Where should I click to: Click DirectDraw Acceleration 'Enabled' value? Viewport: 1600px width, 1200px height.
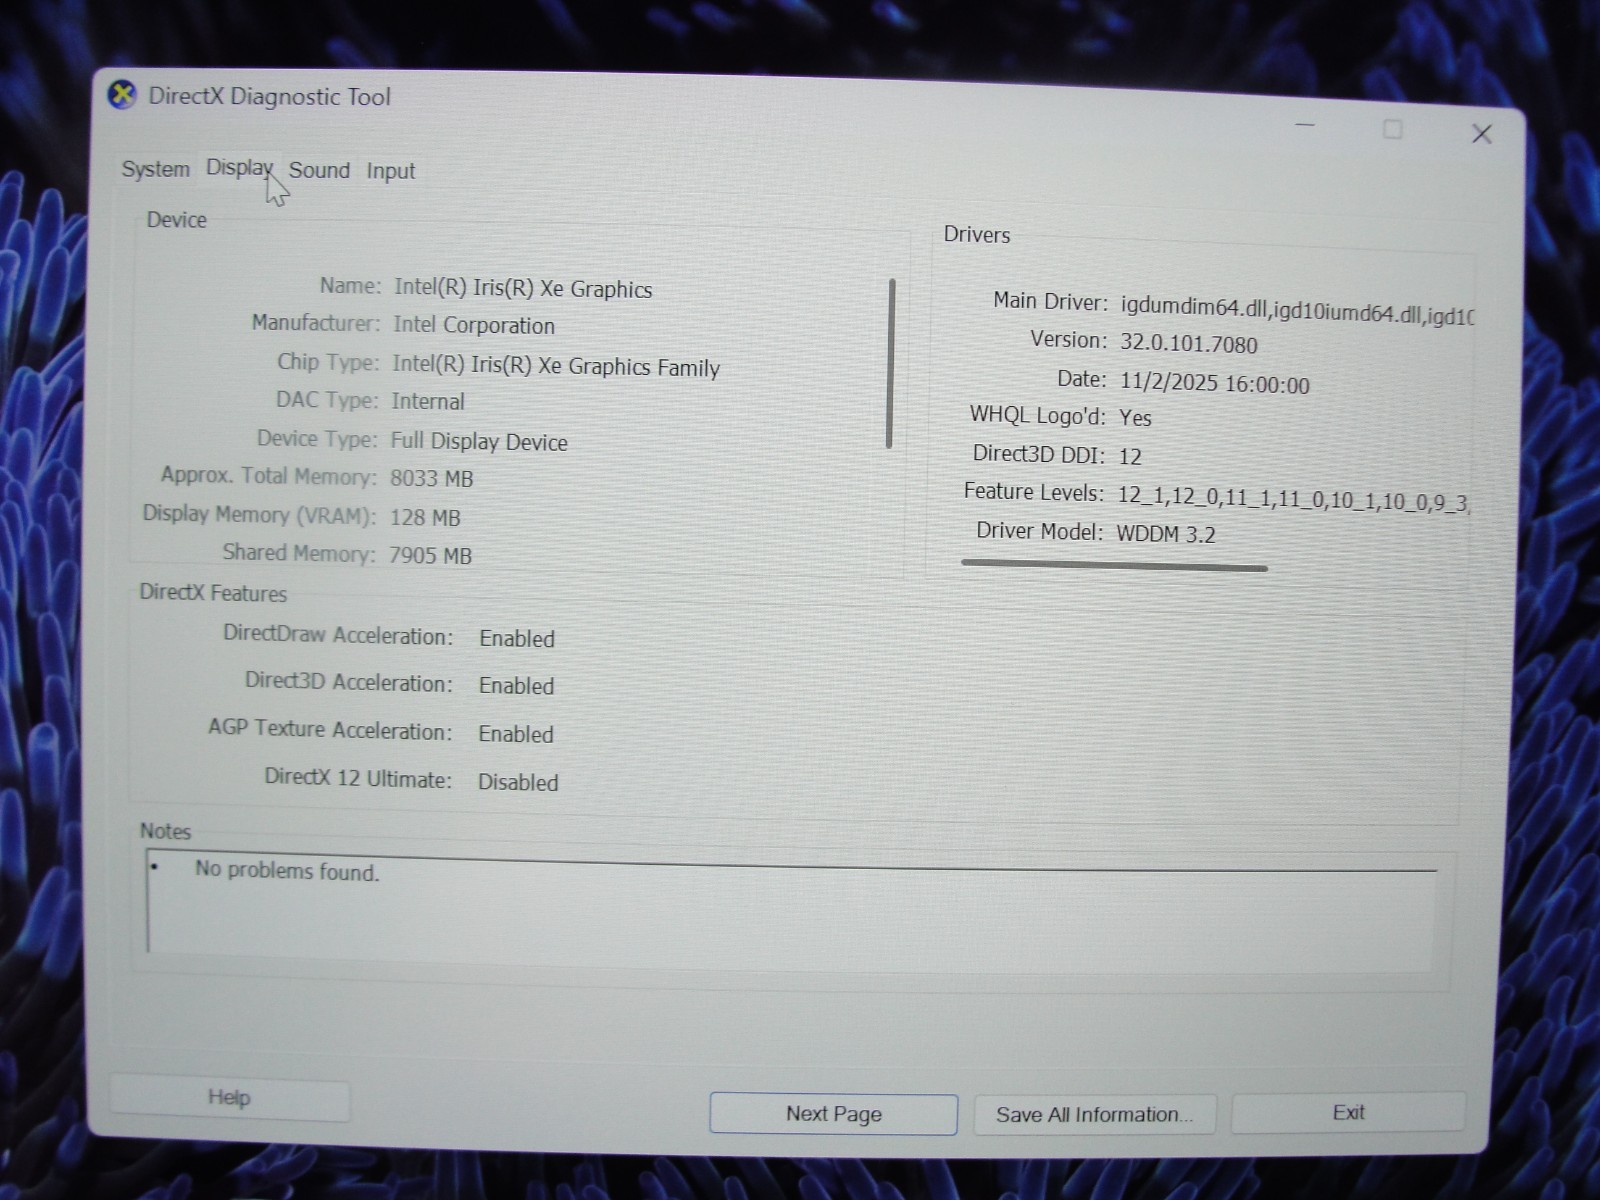tap(517, 638)
